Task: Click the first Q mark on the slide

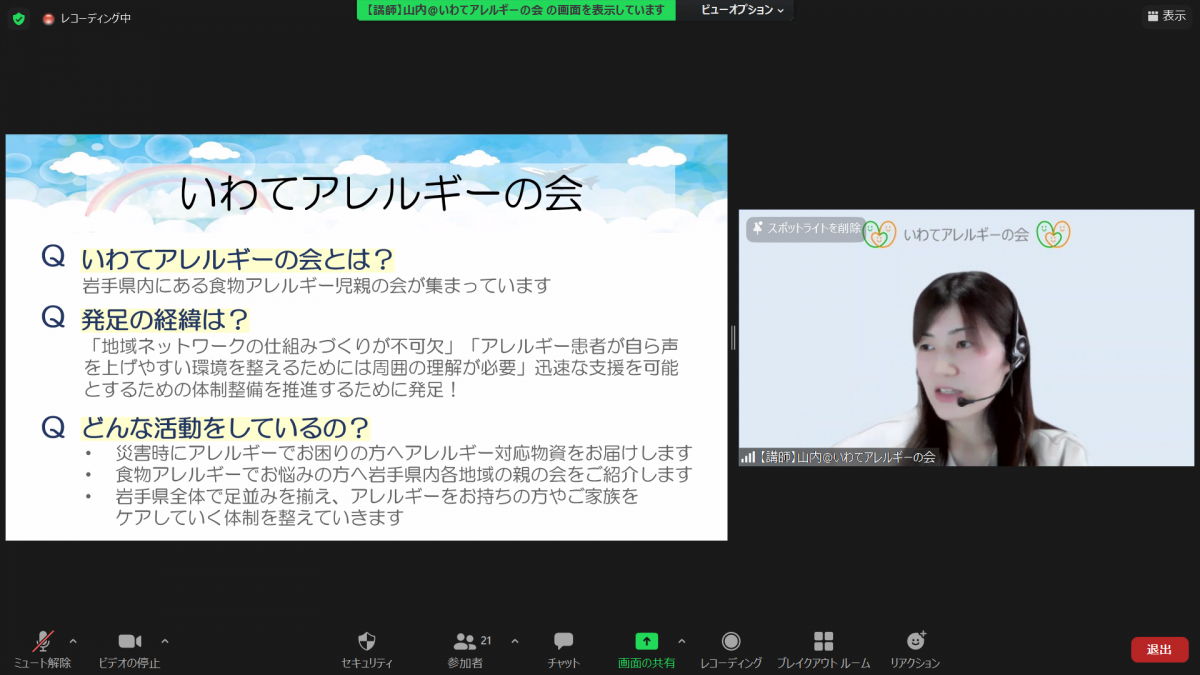Action: (x=53, y=257)
